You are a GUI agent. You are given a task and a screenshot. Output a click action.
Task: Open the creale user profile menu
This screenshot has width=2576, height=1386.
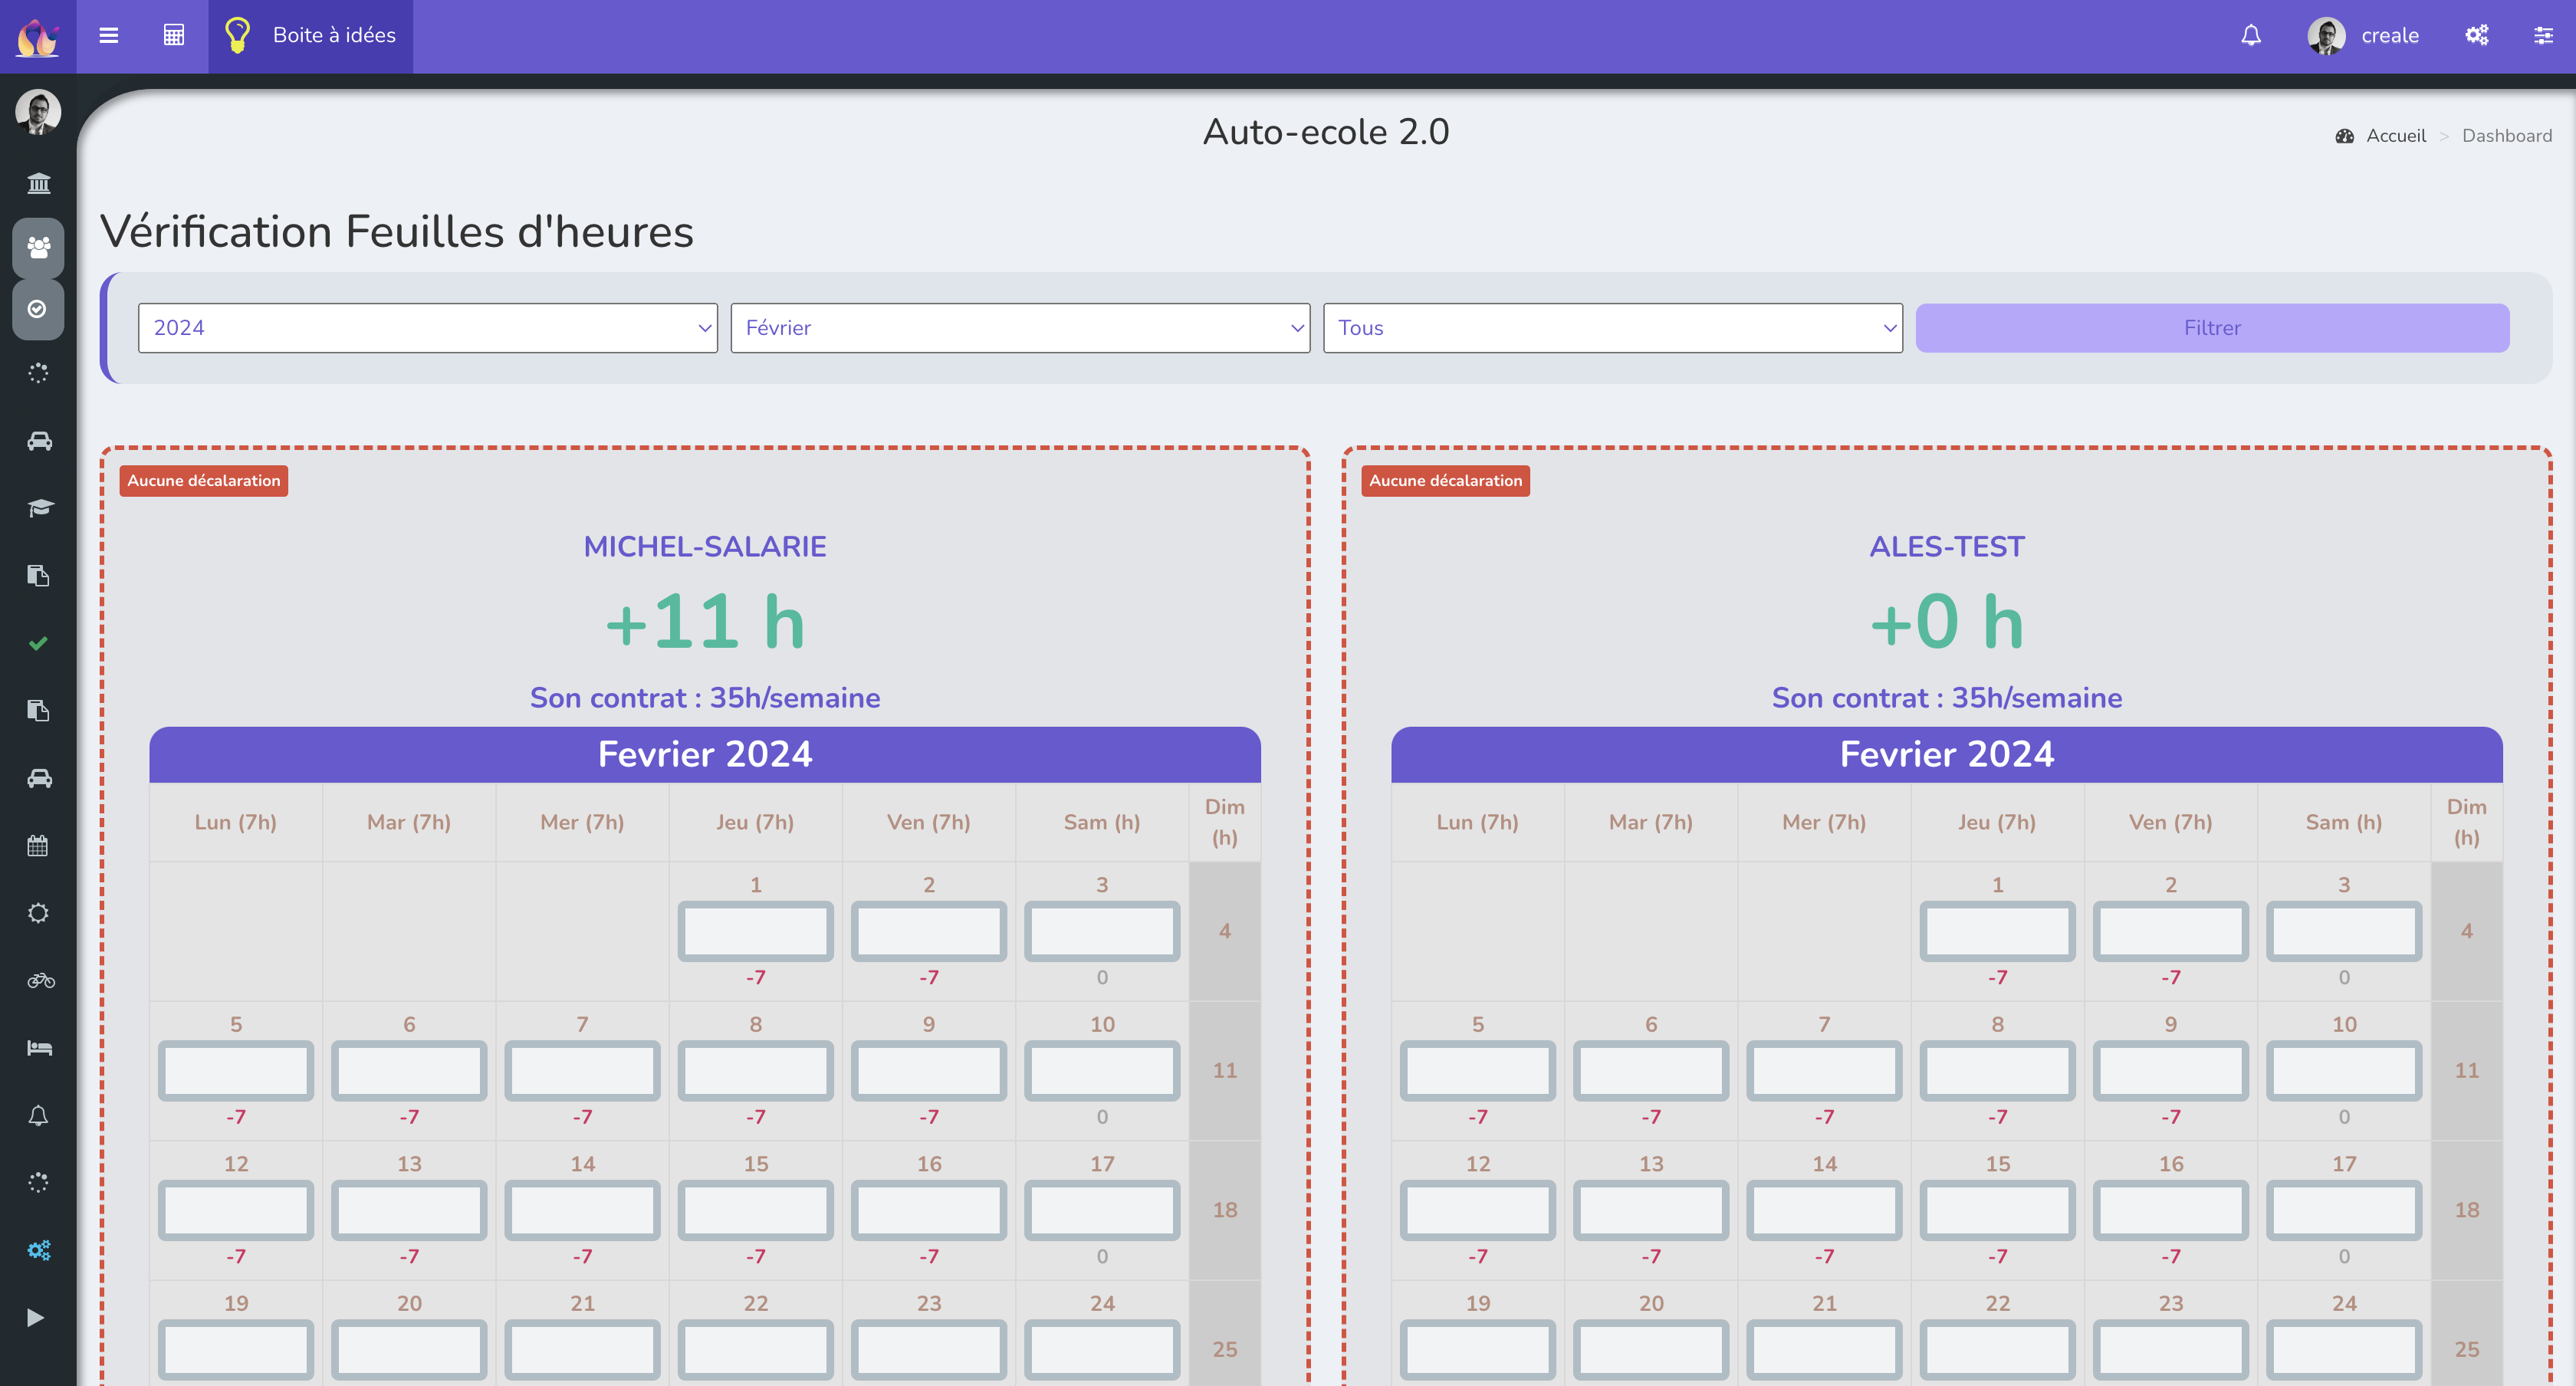2363,36
